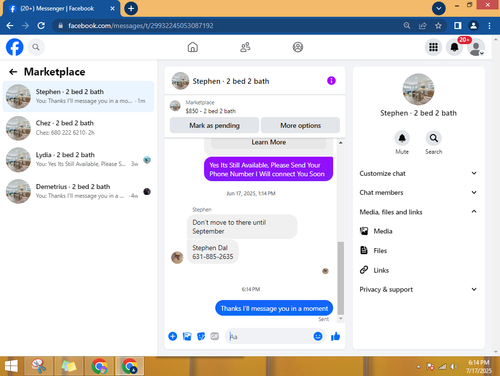
Task: Click the back arrow beside Marketplace
Action: (13, 72)
